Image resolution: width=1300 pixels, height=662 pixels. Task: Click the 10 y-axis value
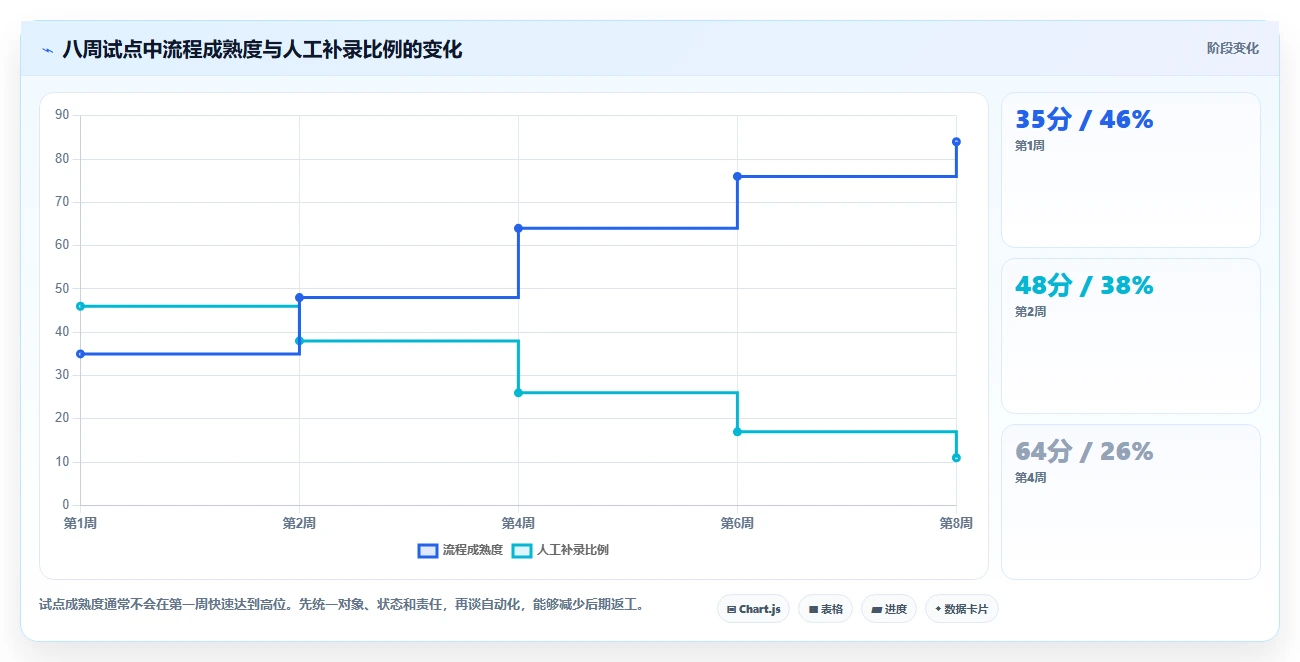coord(62,462)
